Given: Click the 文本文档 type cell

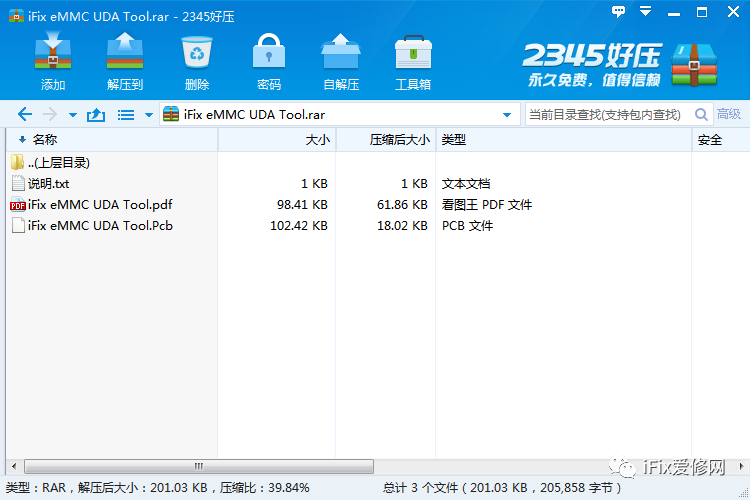Looking at the screenshot, I should pyautogui.click(x=466, y=184).
